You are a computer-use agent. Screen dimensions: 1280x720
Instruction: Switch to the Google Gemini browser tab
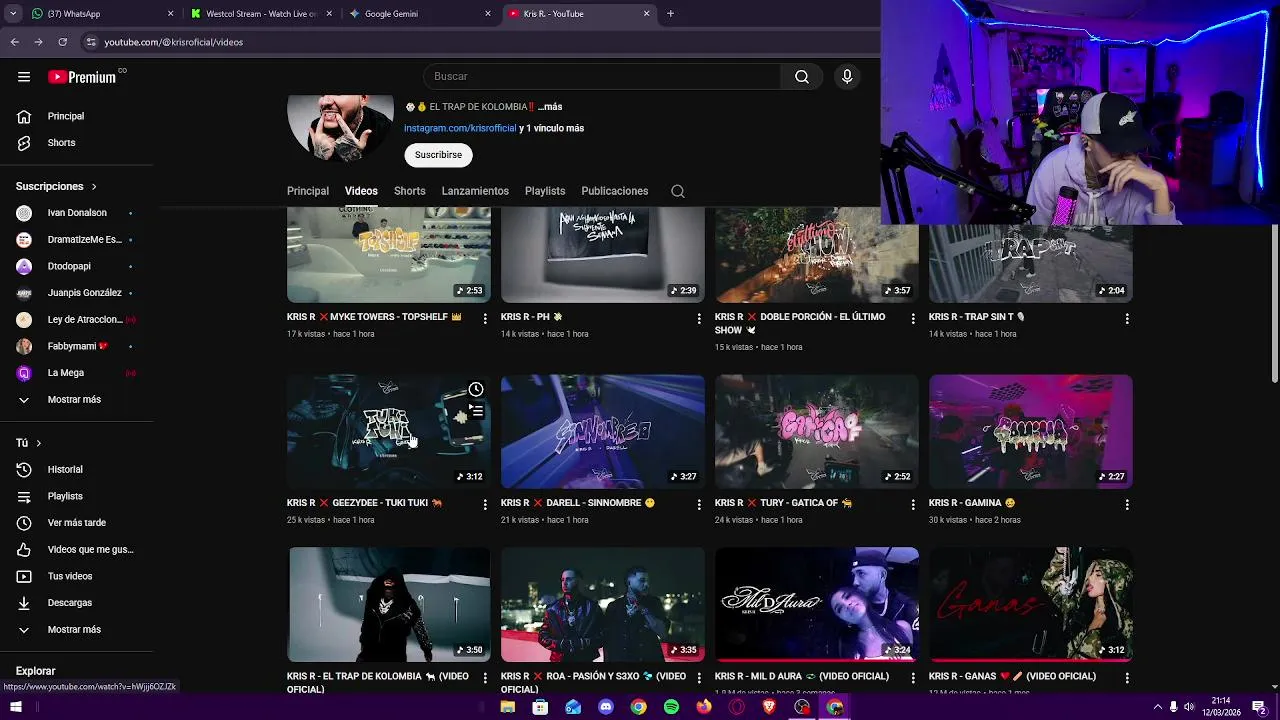[x=421, y=14]
